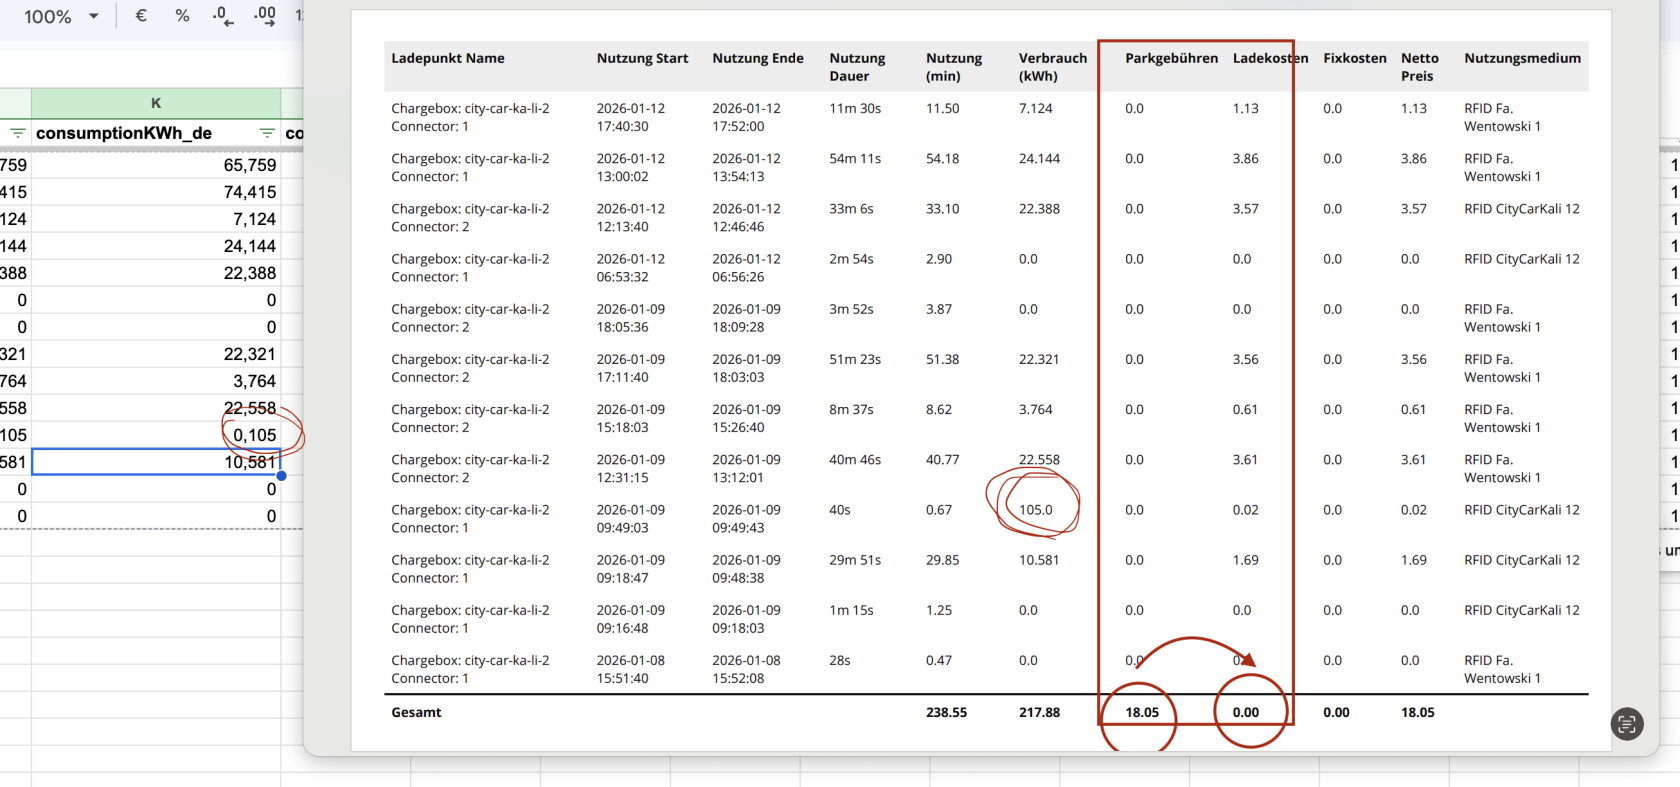Click the "Nutzung Start" column header
The width and height of the screenshot is (1680, 787).
coord(642,58)
